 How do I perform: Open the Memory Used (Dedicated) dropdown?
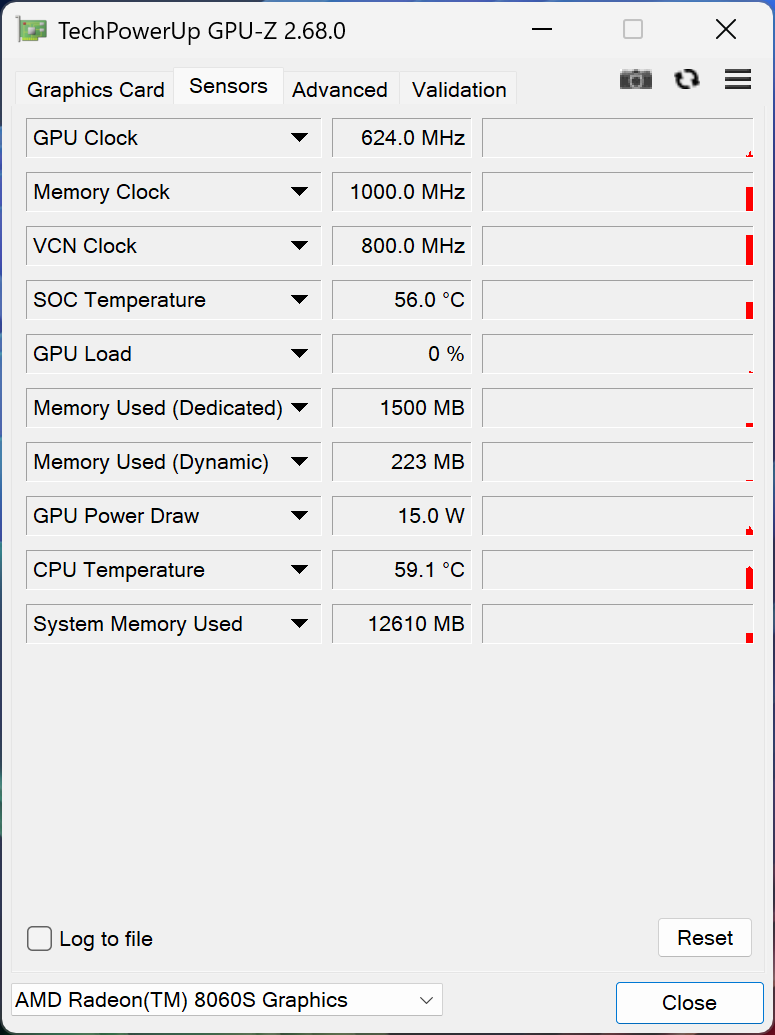pos(299,408)
